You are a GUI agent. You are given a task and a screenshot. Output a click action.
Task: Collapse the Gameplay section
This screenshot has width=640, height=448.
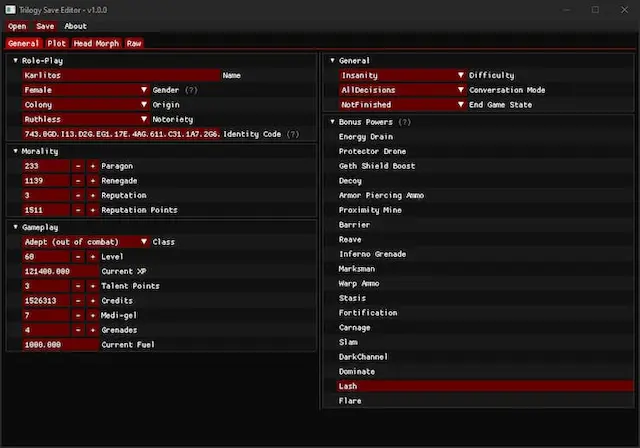click(16, 227)
